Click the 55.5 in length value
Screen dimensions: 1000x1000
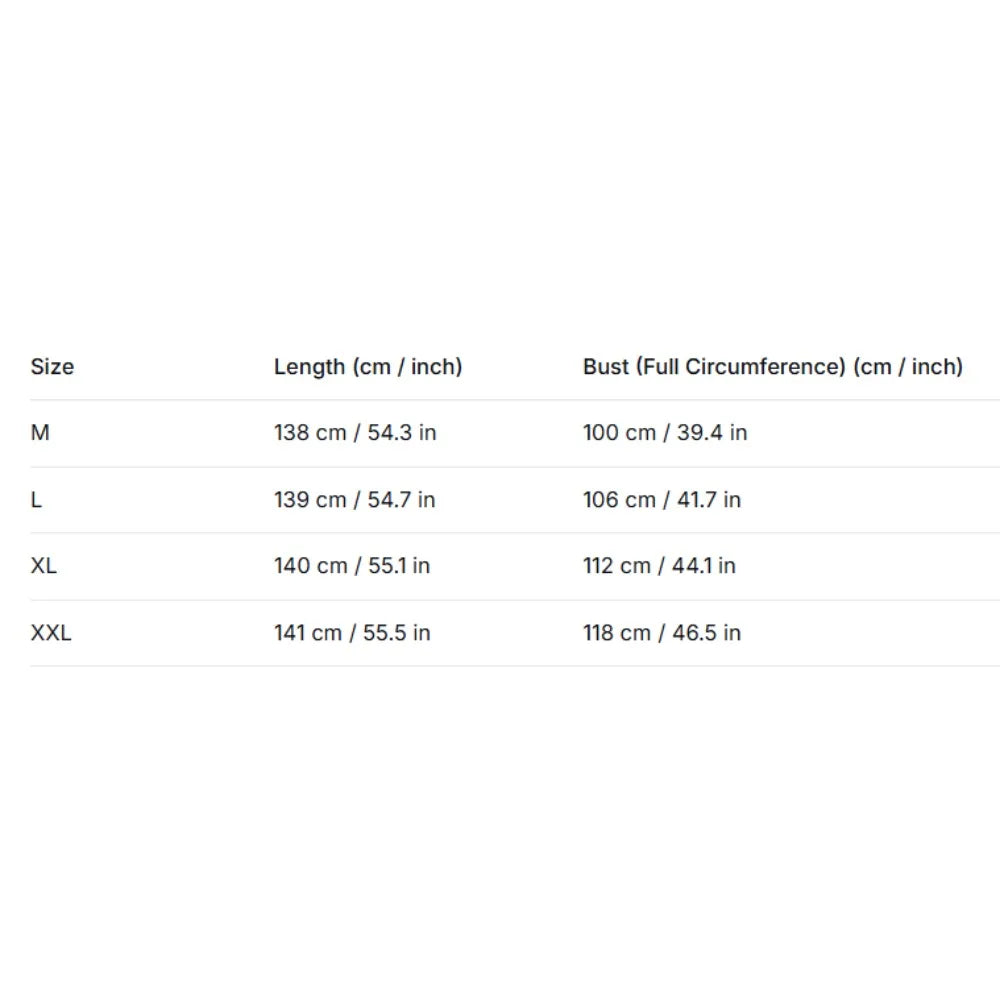[397, 633]
